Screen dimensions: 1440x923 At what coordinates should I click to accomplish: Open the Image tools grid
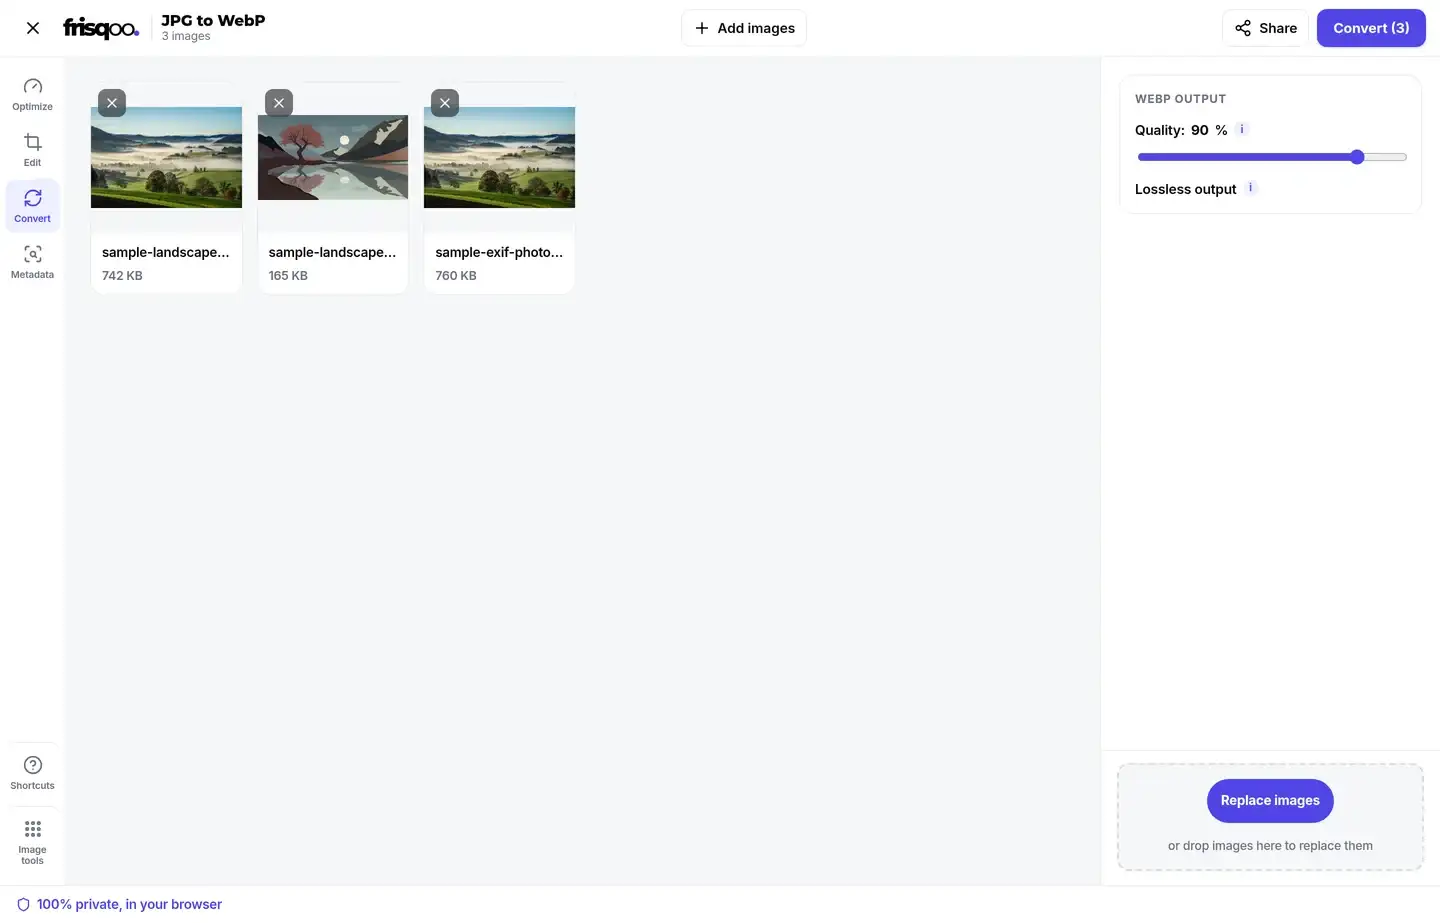point(32,841)
